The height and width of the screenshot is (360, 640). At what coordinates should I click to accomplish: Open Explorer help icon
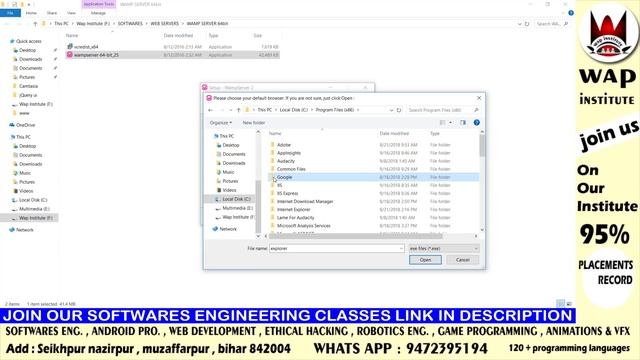point(571,13)
